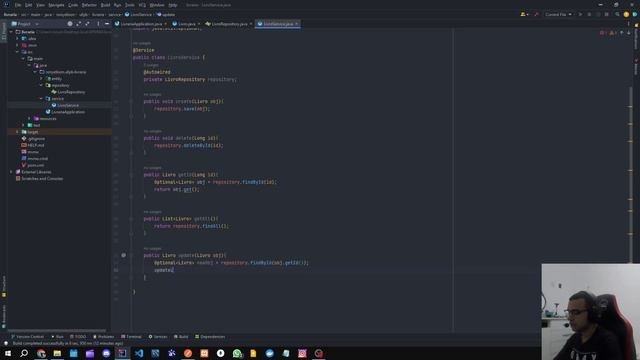Open the File menu
The image size is (640, 360).
18,5
